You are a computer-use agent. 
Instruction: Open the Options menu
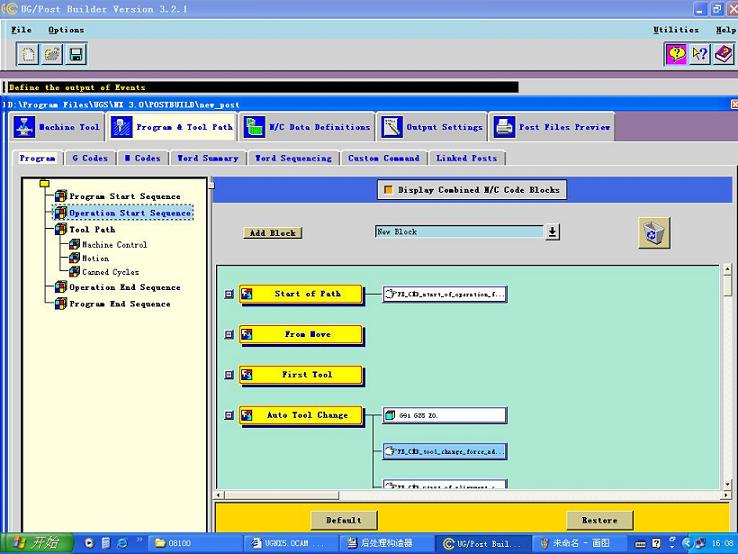coord(66,30)
